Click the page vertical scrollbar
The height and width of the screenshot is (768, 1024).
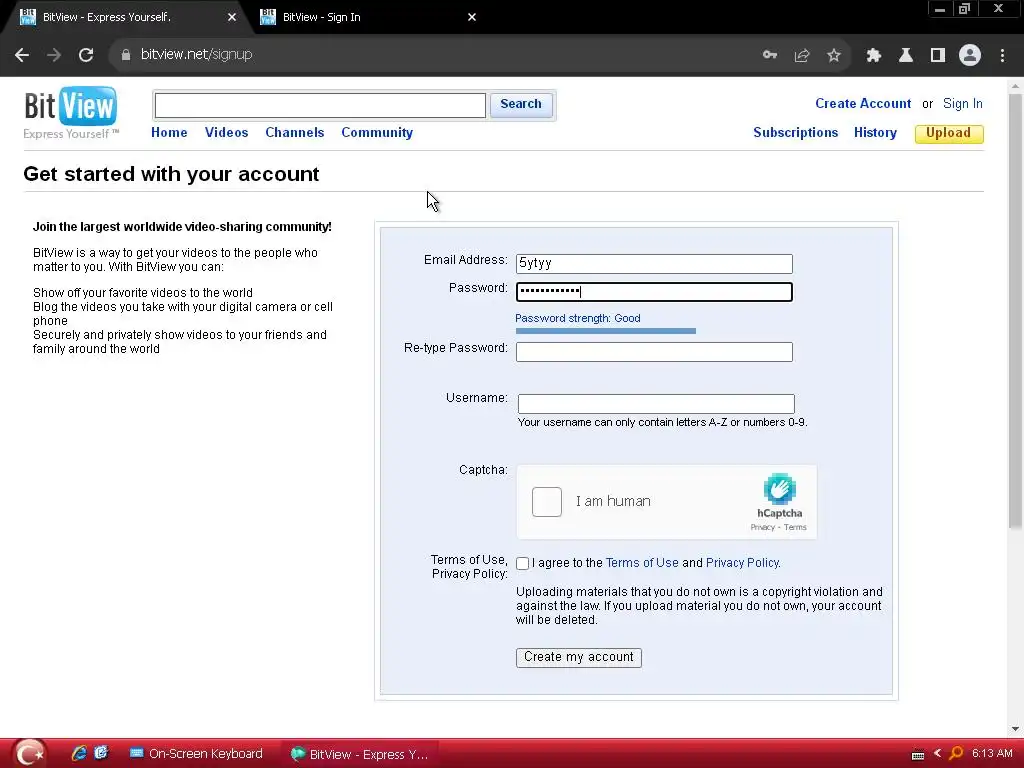click(x=1015, y=310)
